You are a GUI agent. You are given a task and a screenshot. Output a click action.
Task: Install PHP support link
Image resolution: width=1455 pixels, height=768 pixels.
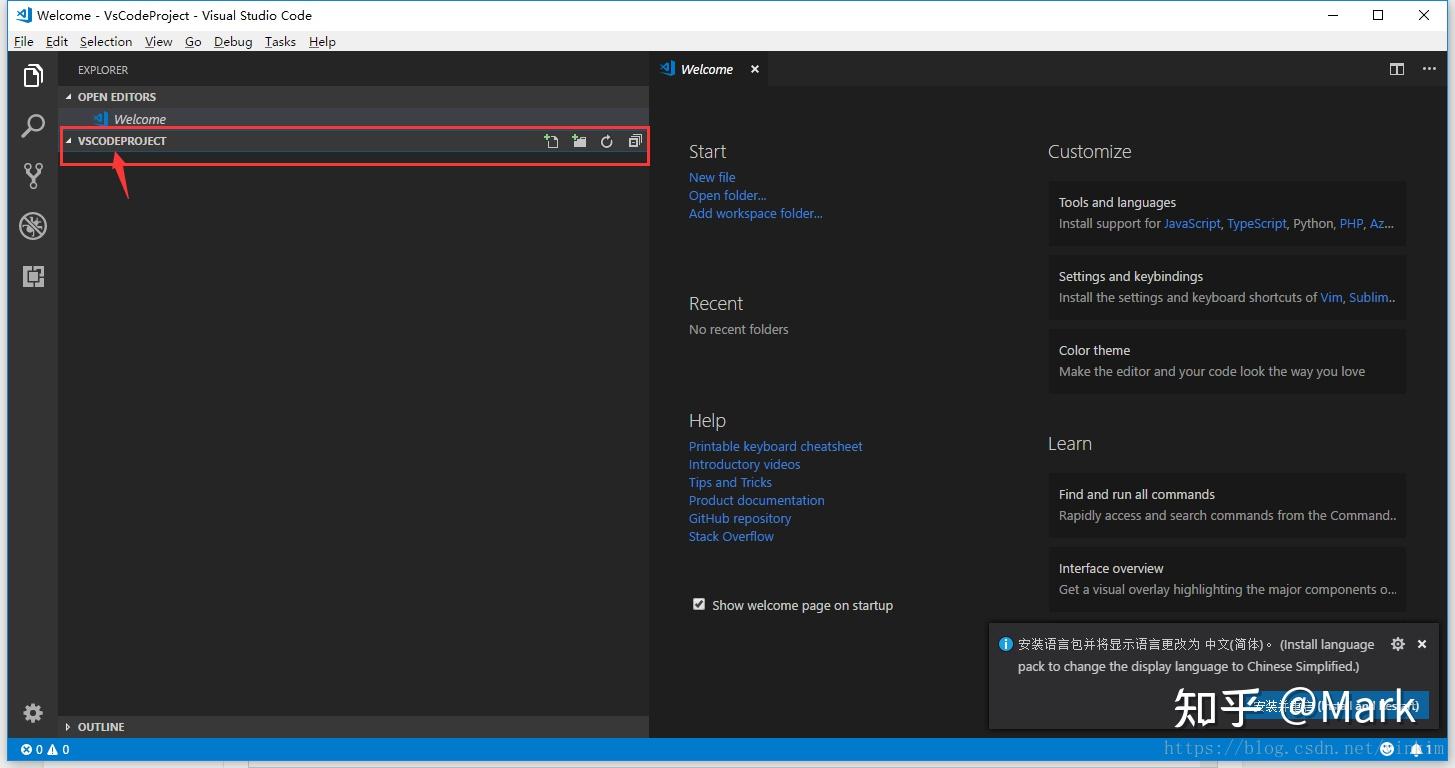point(1351,223)
